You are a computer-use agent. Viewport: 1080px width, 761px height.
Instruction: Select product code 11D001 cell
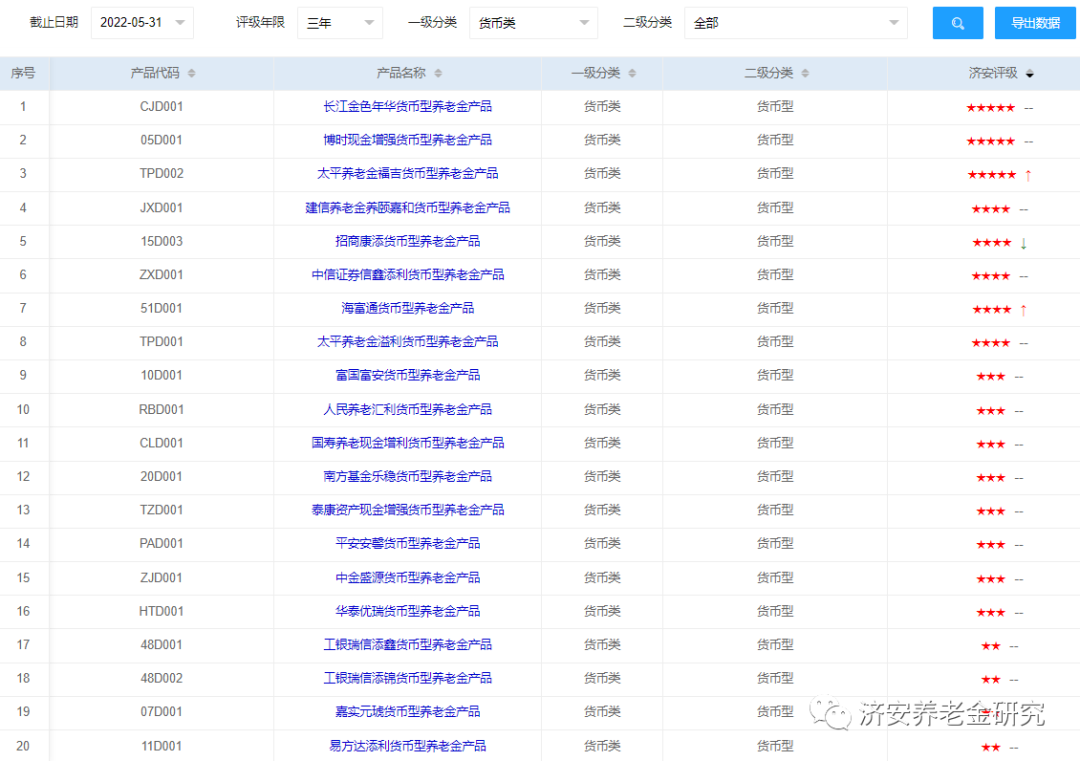[162, 746]
